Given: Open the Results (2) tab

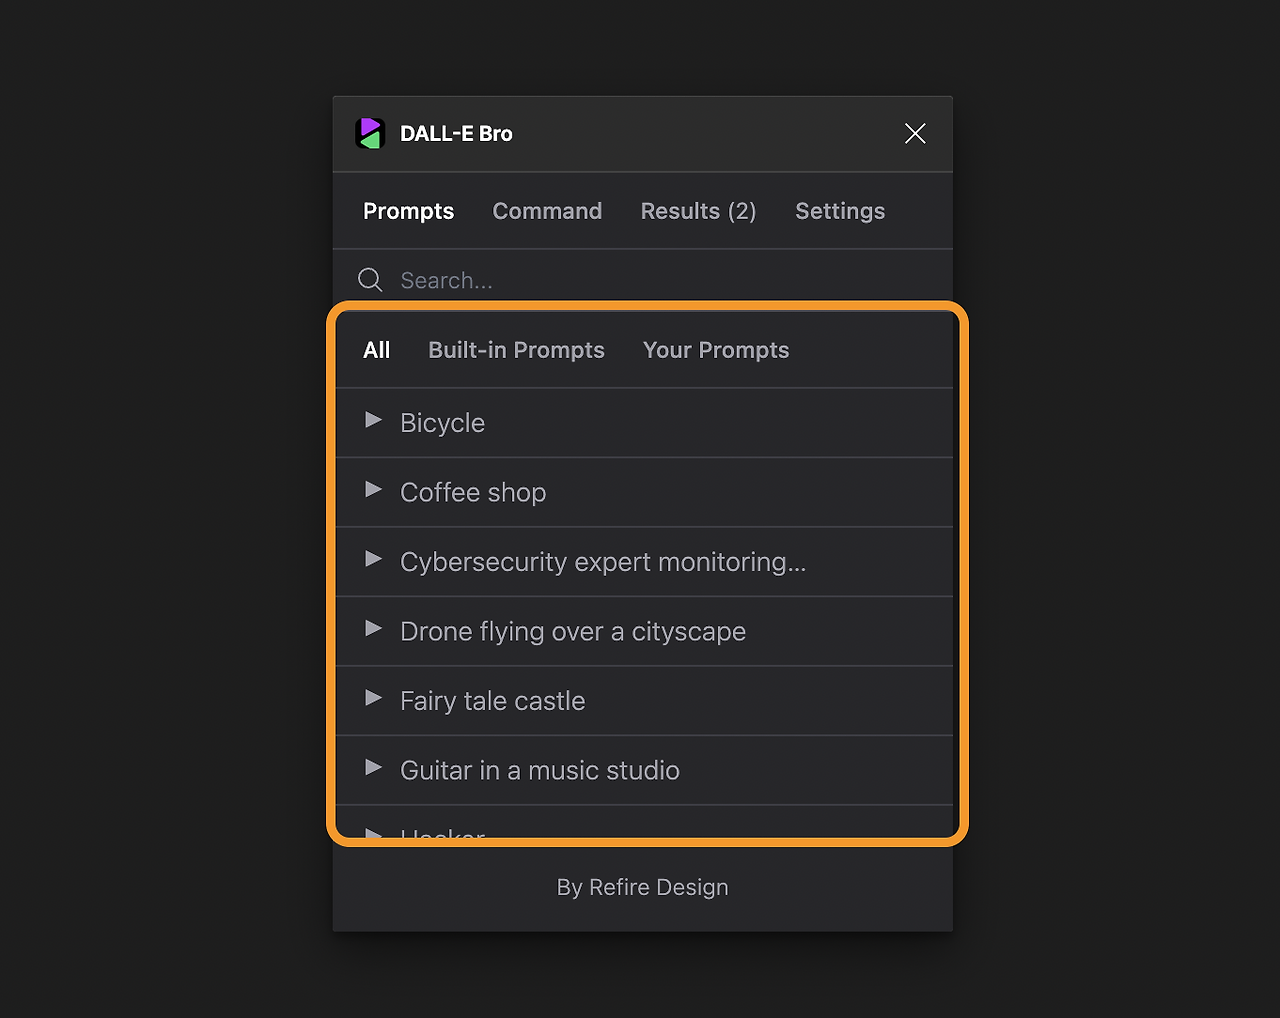Looking at the screenshot, I should [x=698, y=211].
